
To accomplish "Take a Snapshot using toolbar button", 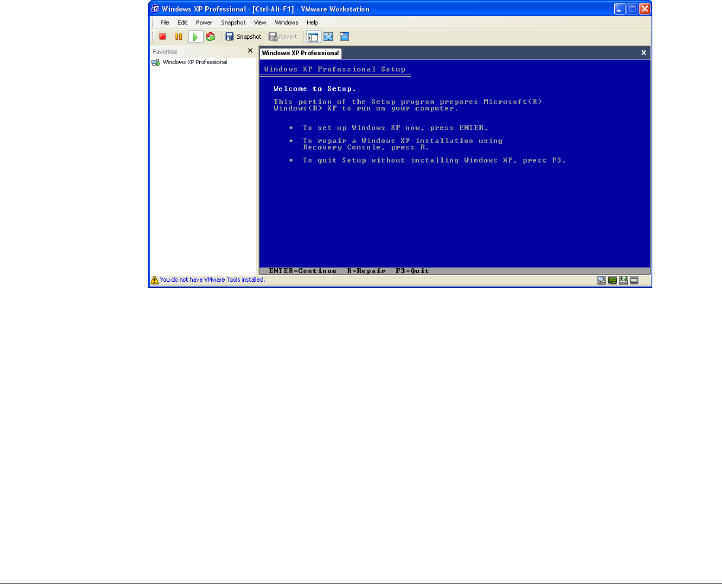I will 243,37.
